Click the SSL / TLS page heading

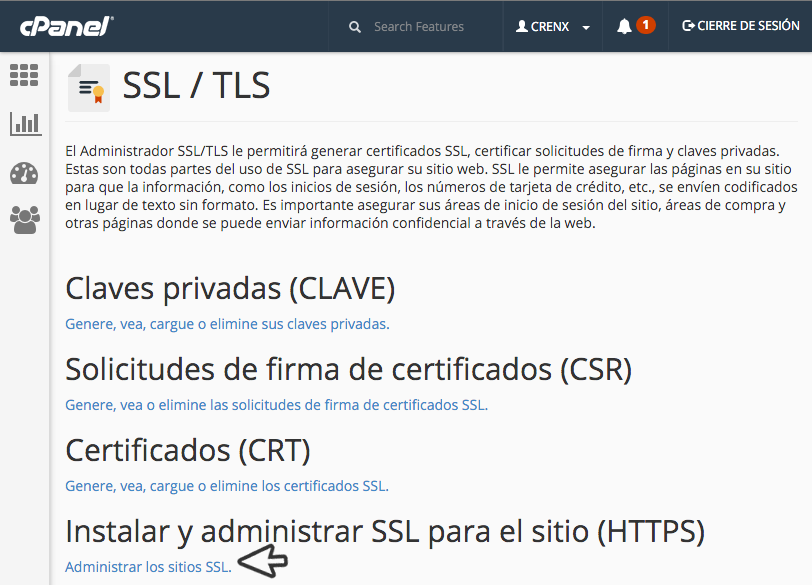click(196, 86)
